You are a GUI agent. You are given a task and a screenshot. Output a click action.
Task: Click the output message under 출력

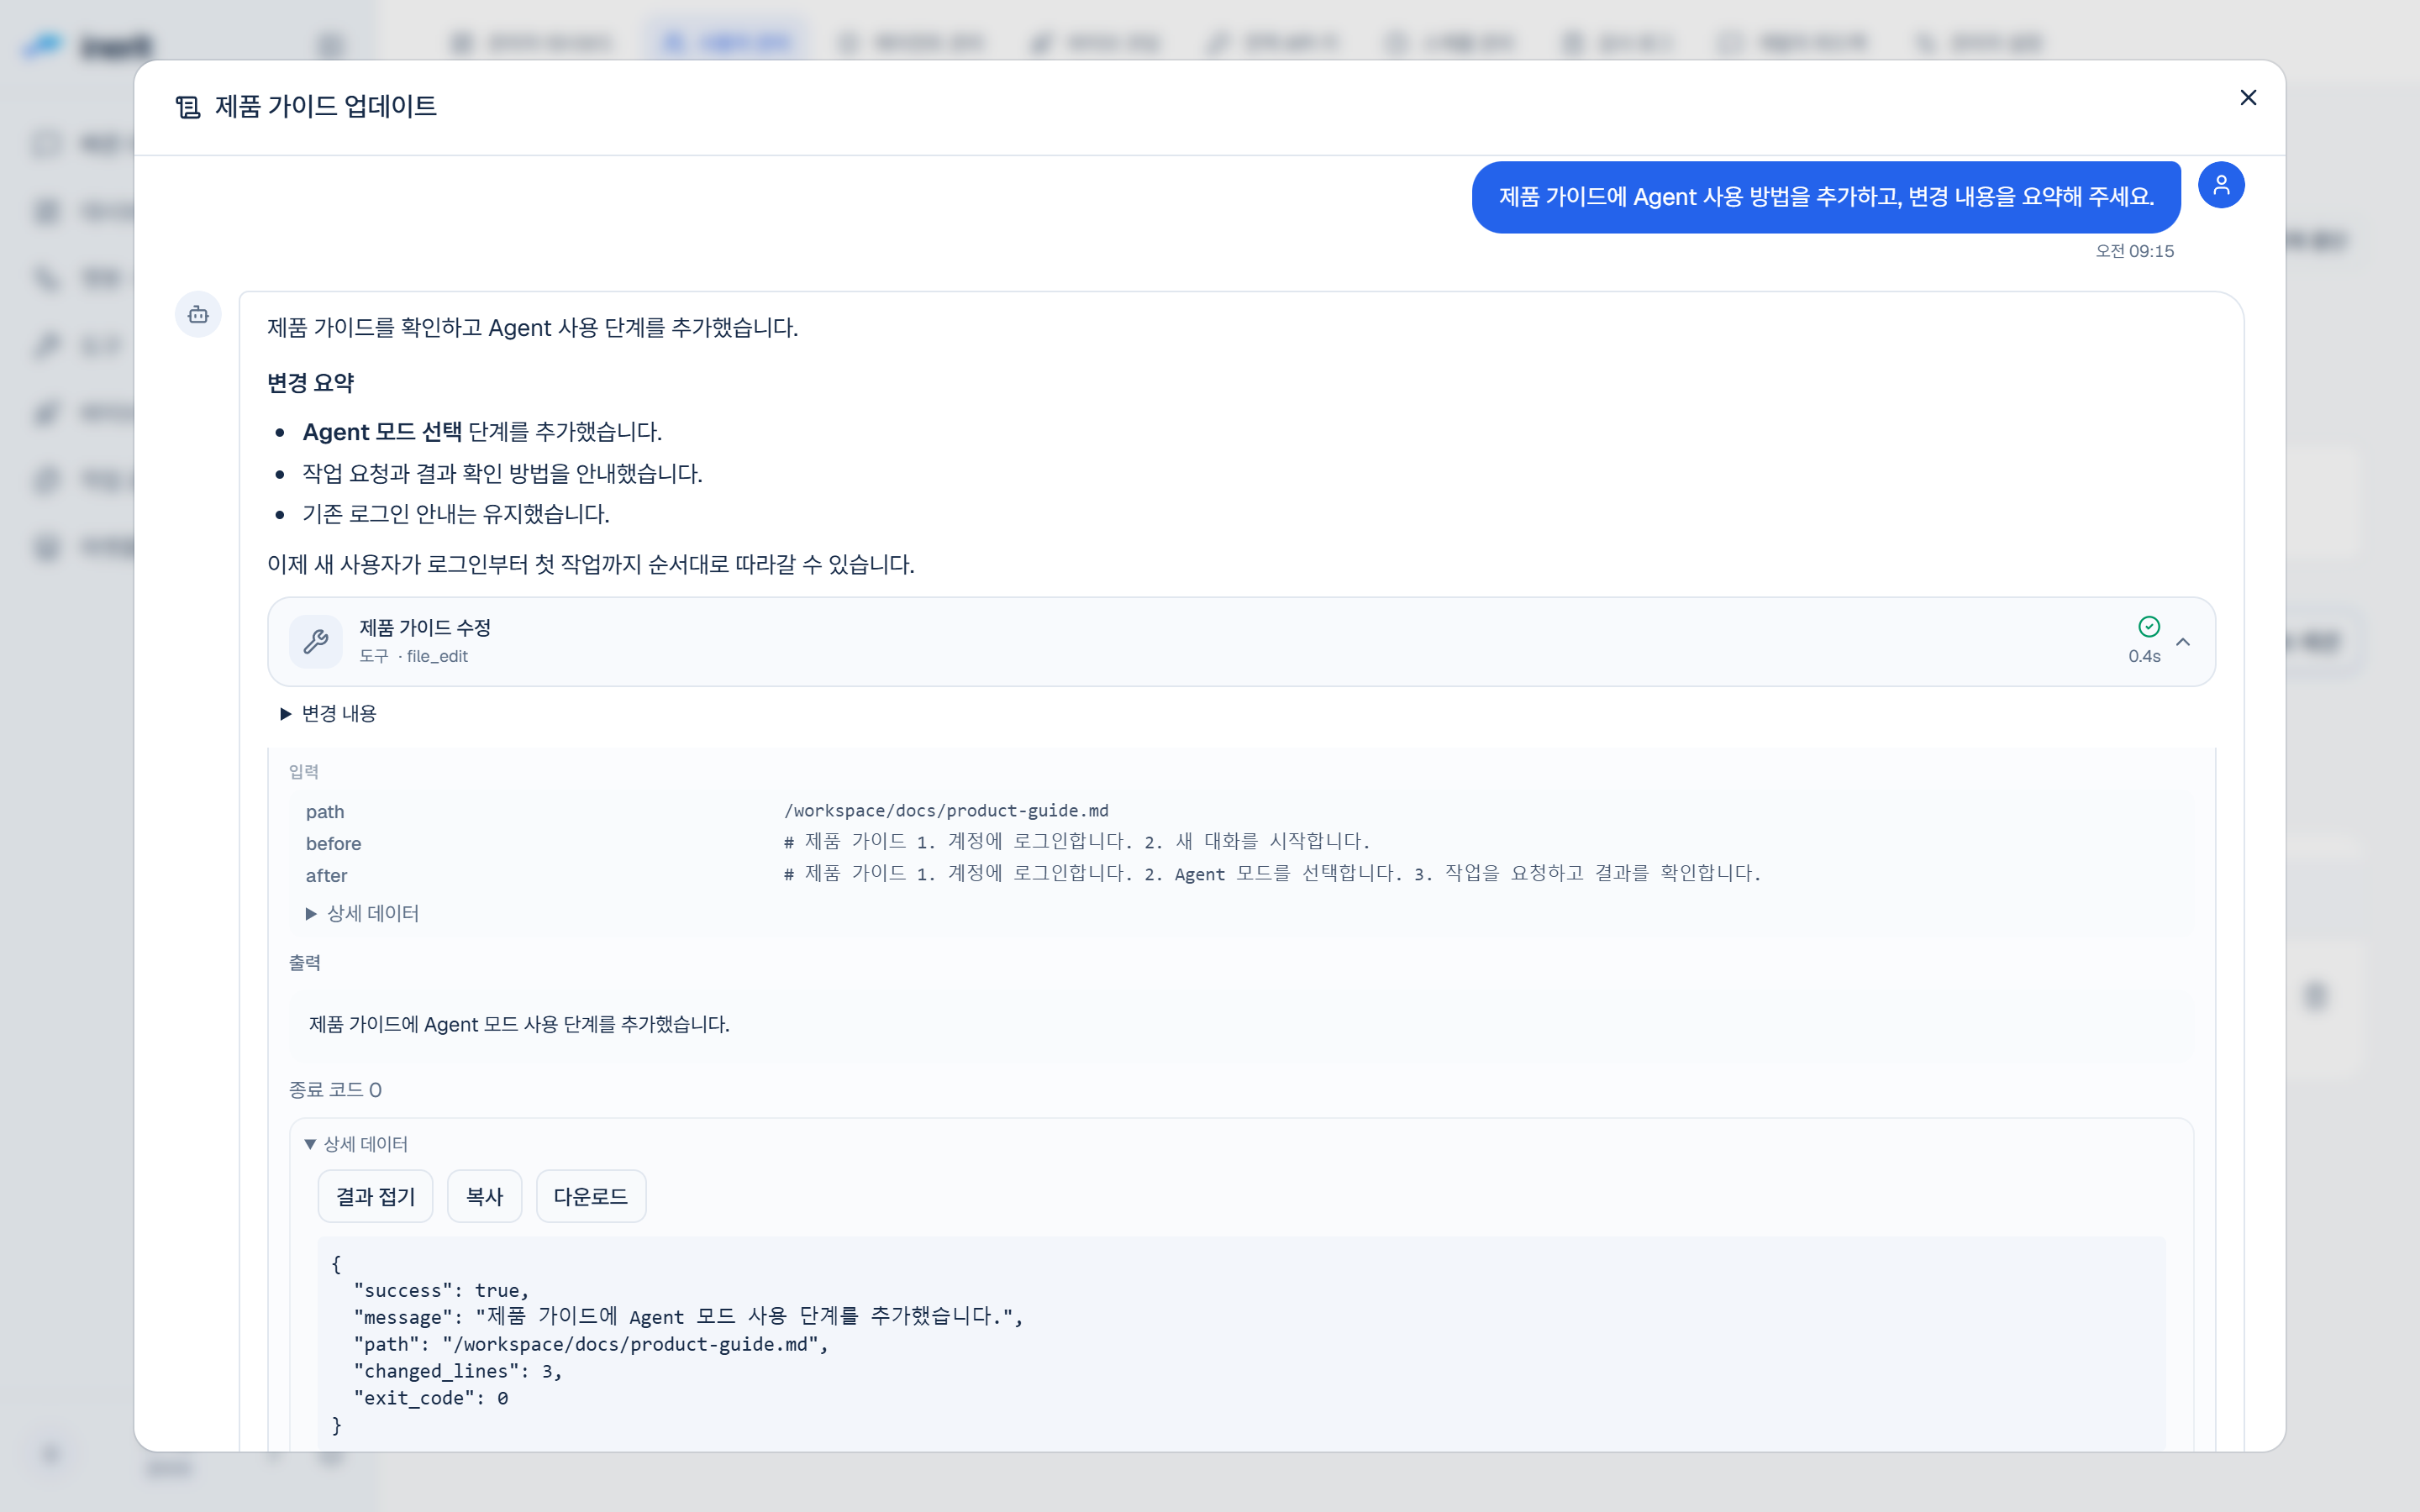point(520,1024)
